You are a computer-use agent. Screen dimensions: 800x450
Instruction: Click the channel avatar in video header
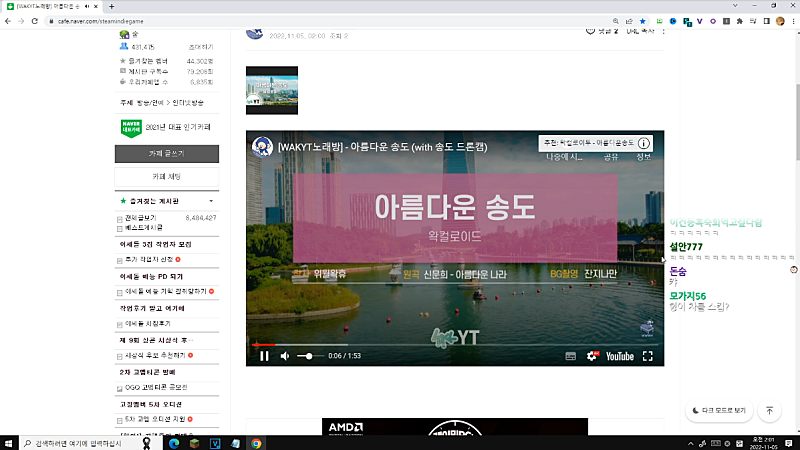[x=263, y=144]
